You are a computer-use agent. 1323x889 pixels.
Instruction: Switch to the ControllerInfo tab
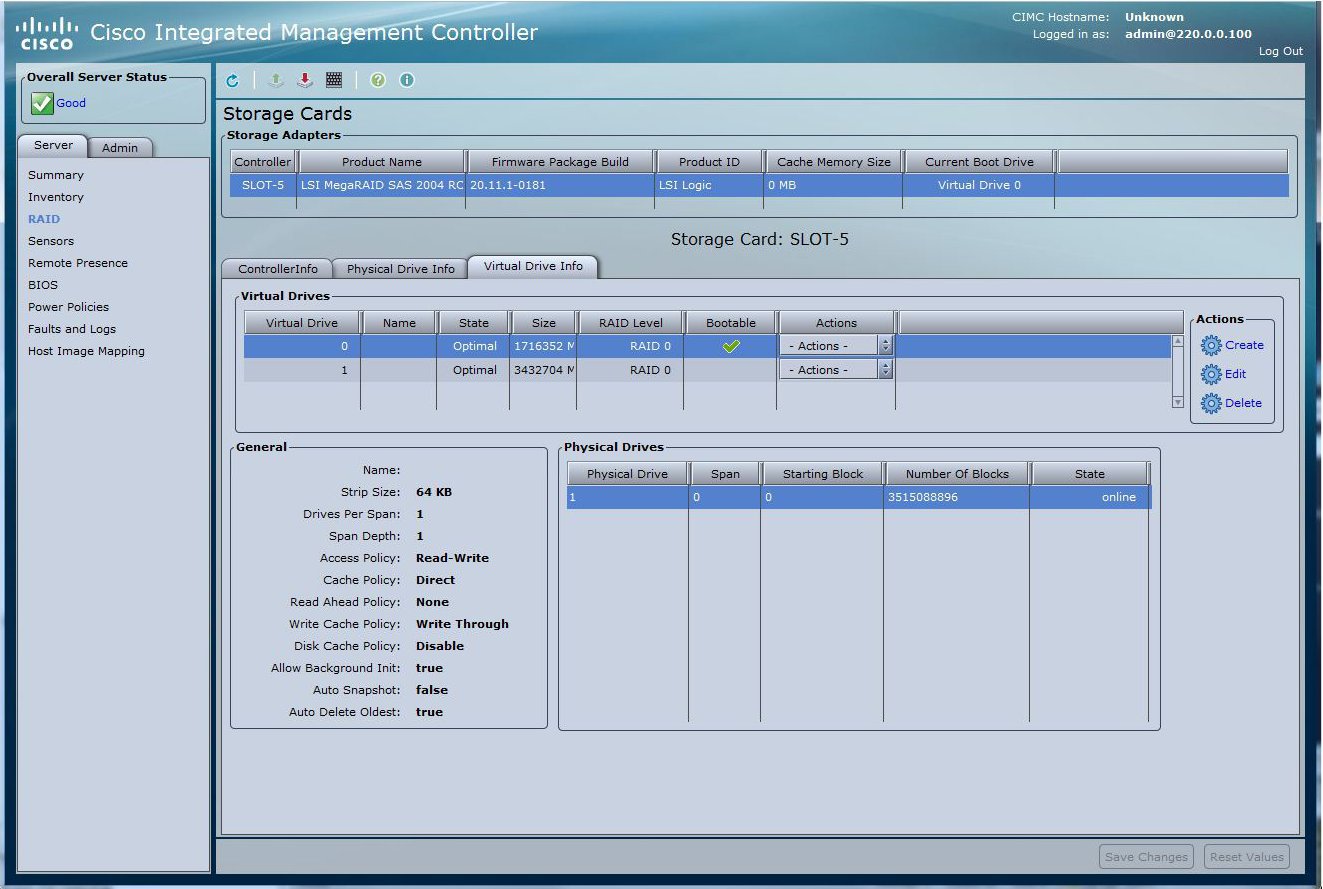pyautogui.click(x=278, y=269)
